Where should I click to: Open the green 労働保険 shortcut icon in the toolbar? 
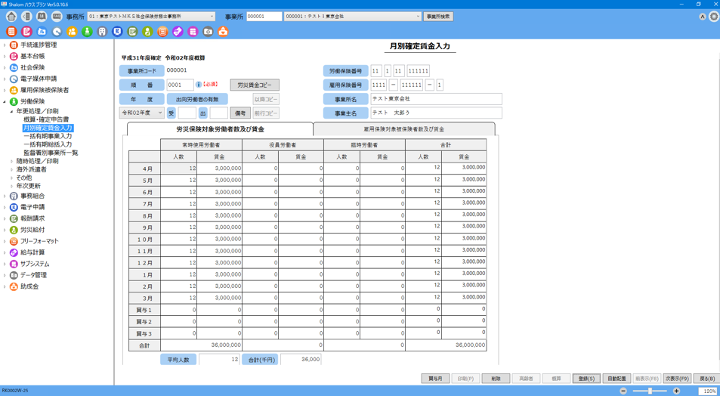pyautogui.click(x=87, y=32)
